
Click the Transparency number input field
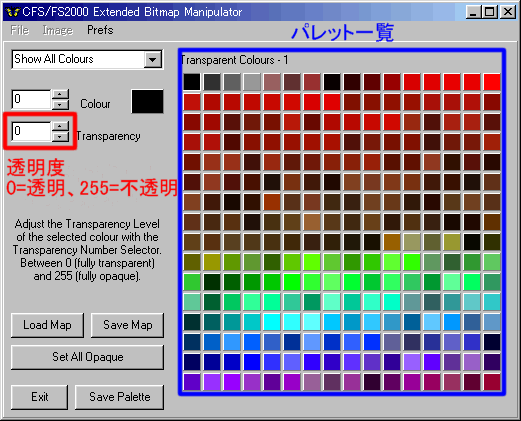pos(31,131)
